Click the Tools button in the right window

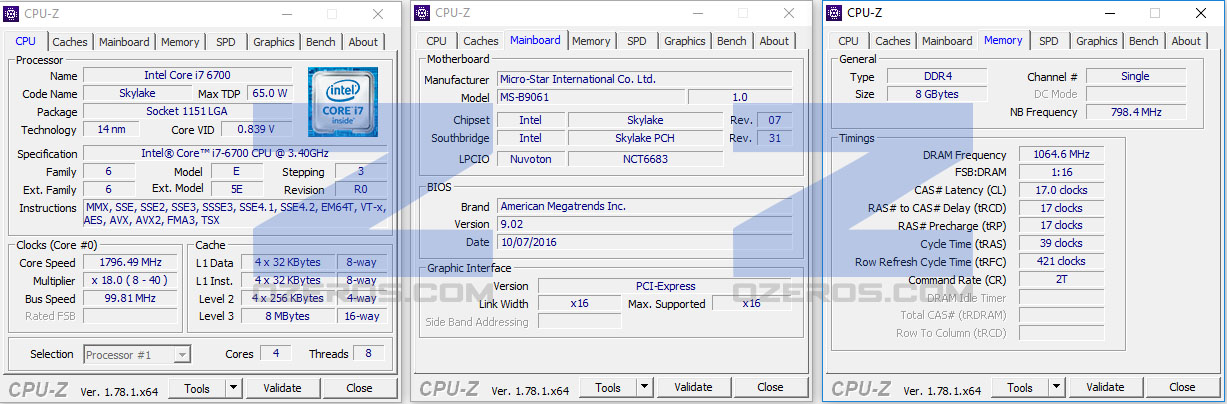pyautogui.click(x=1020, y=387)
